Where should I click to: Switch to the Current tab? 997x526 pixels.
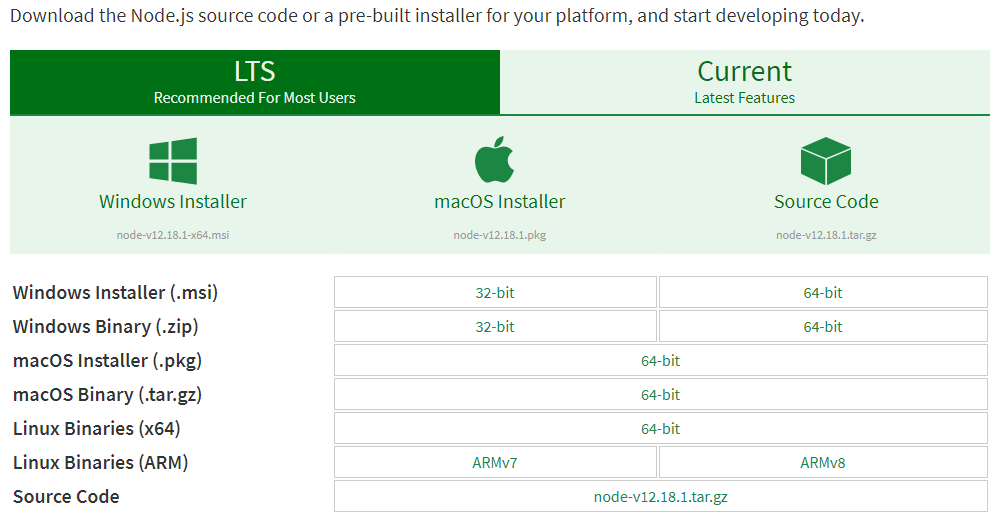coord(745,83)
